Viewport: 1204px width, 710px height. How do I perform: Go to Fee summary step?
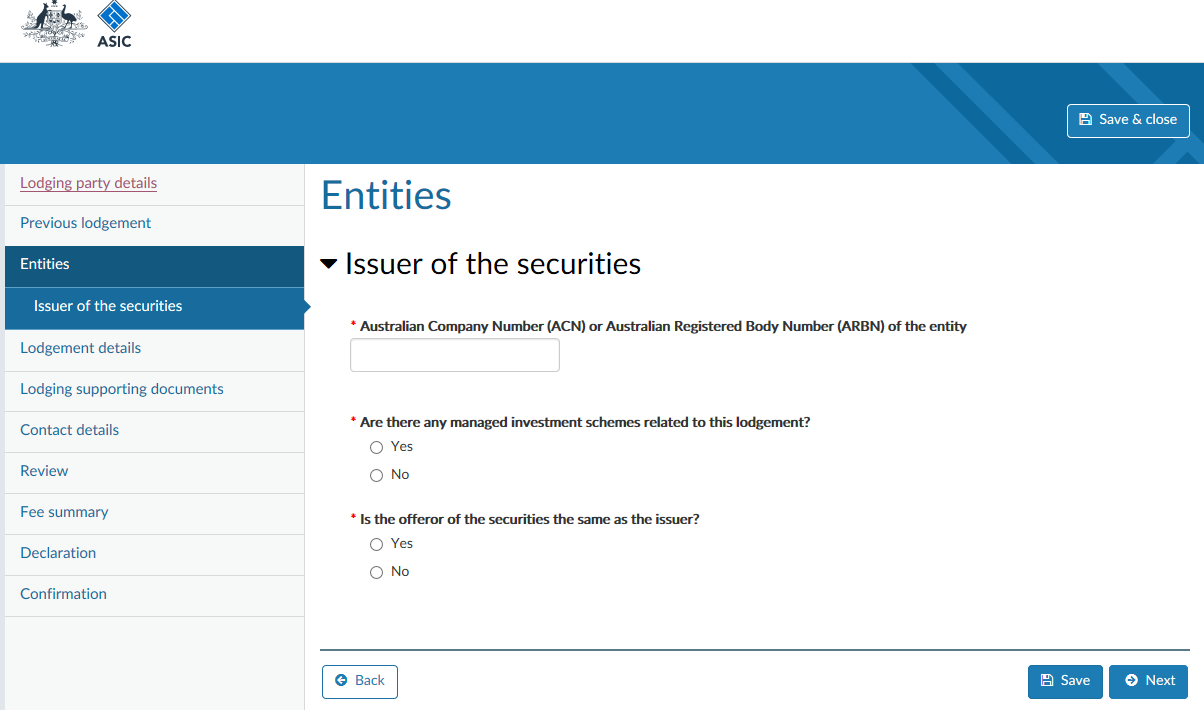(x=64, y=512)
